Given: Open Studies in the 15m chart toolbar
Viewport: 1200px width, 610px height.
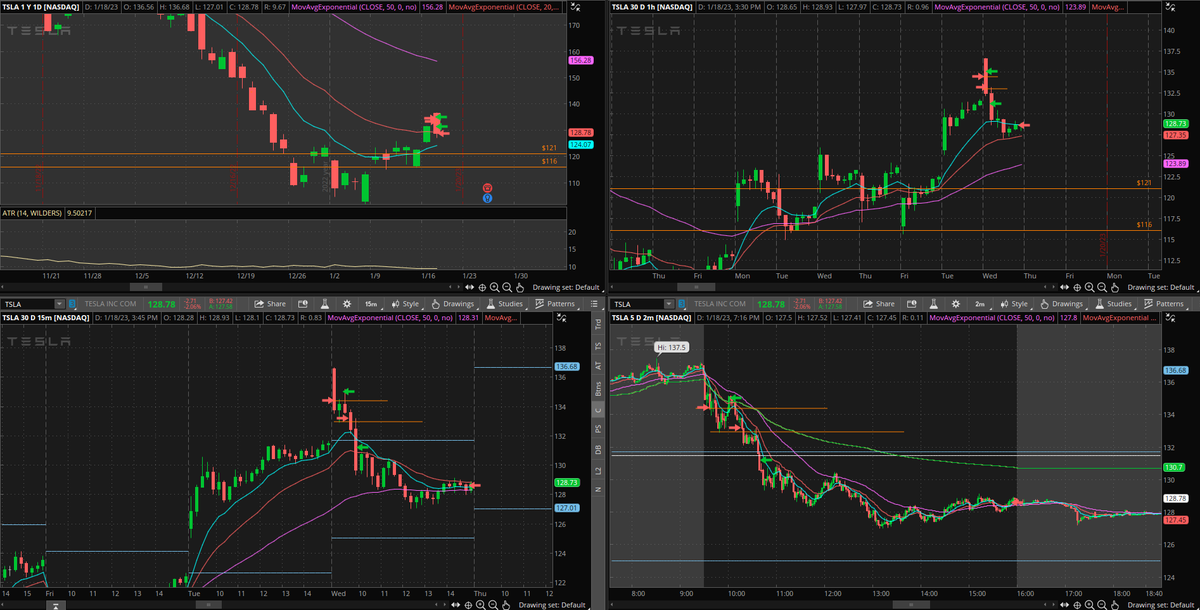Looking at the screenshot, I should point(507,303).
